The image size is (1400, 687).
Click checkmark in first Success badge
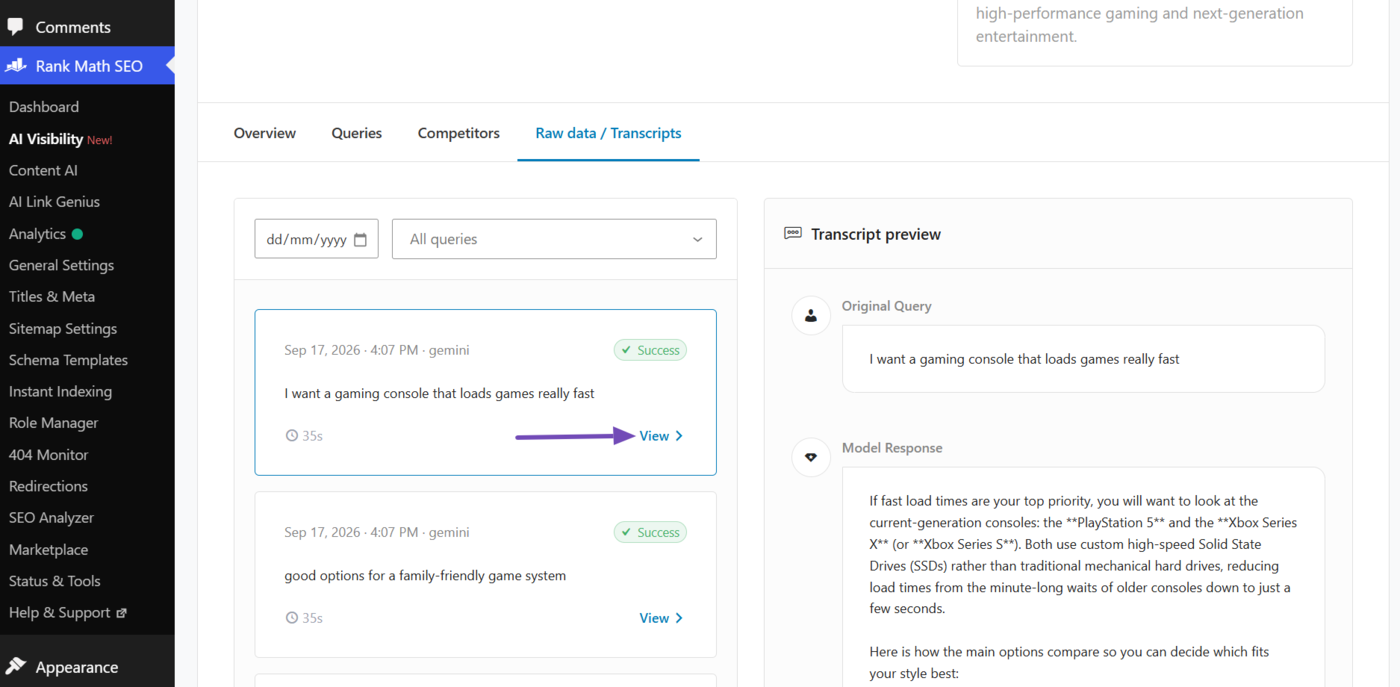[x=627, y=350]
